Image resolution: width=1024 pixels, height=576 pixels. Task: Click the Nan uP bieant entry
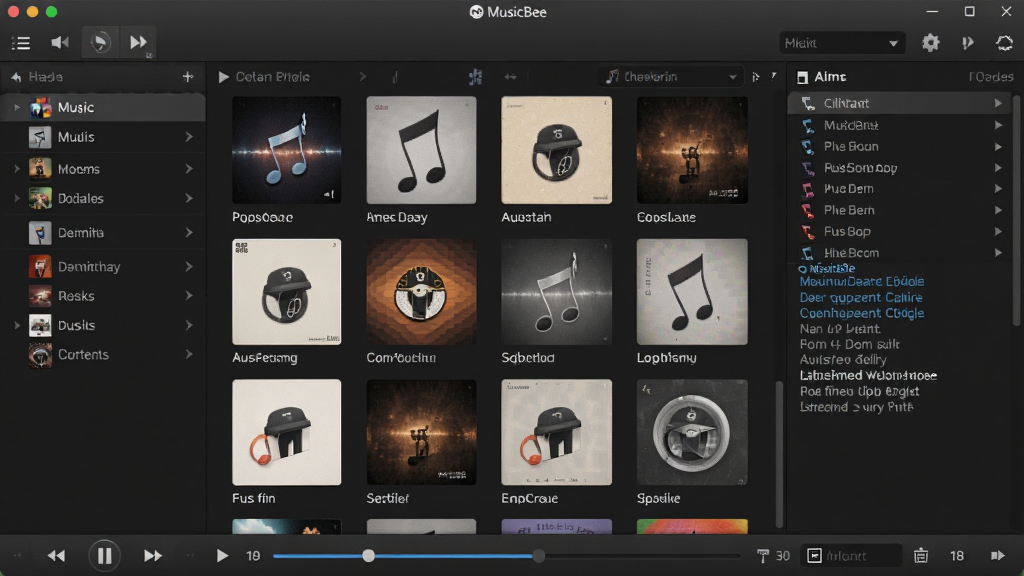coord(840,329)
